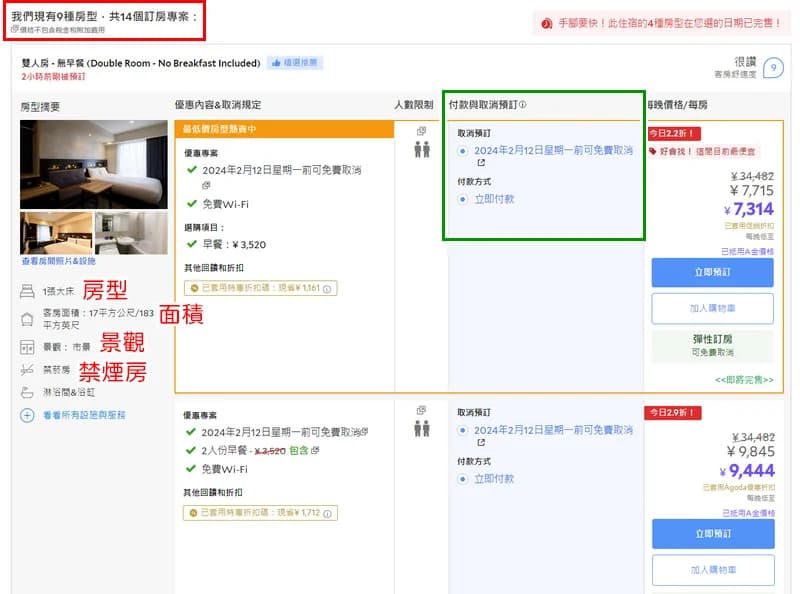Click the two-person occupancy icon in the first offer

pos(422,150)
